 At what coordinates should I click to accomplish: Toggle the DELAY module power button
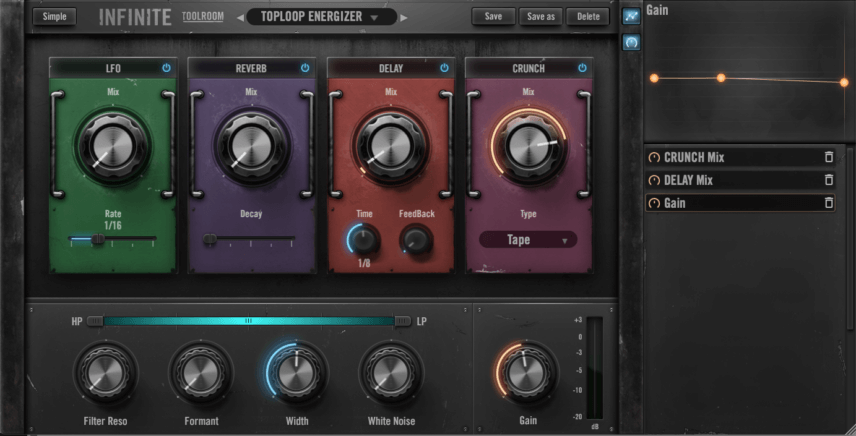(x=444, y=68)
